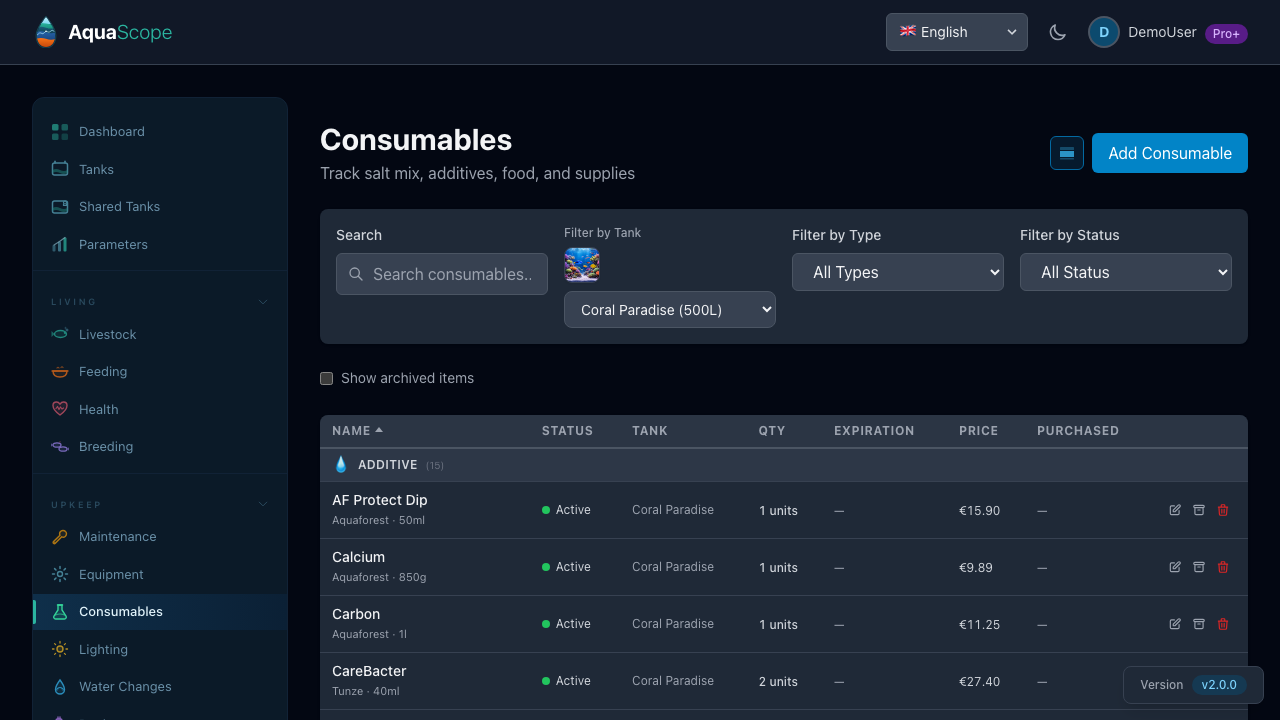Image resolution: width=1280 pixels, height=720 pixels.
Task: Archive Carbon via its archive box icon
Action: (x=1199, y=624)
